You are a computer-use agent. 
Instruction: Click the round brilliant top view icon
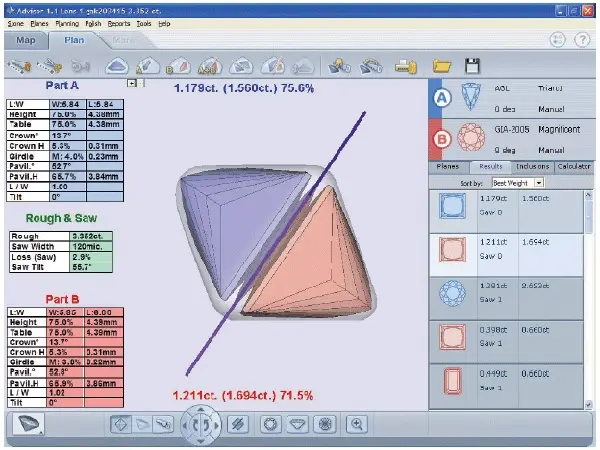click(x=324, y=424)
